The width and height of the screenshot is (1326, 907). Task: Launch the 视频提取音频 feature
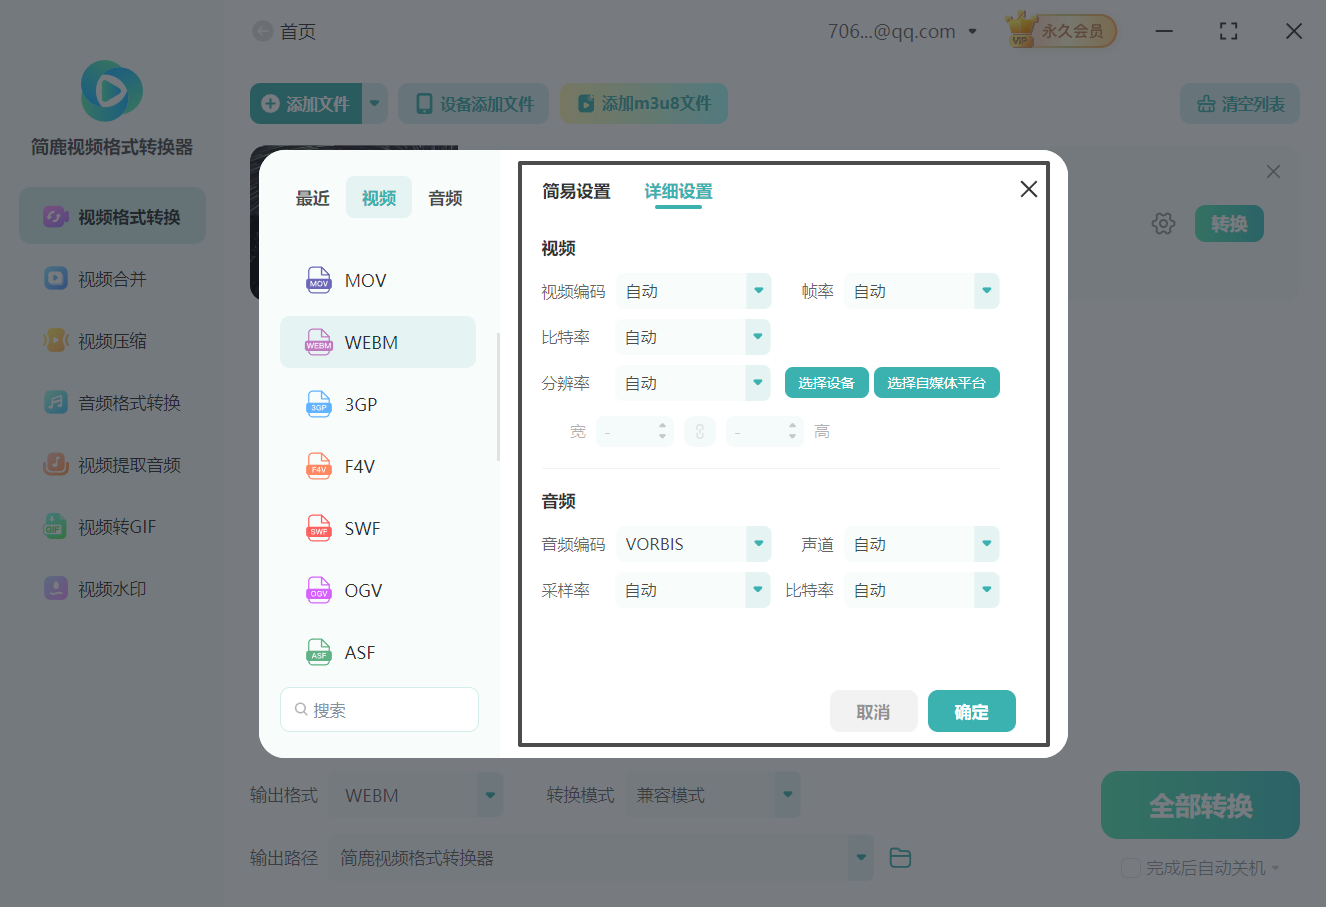[x=111, y=464]
